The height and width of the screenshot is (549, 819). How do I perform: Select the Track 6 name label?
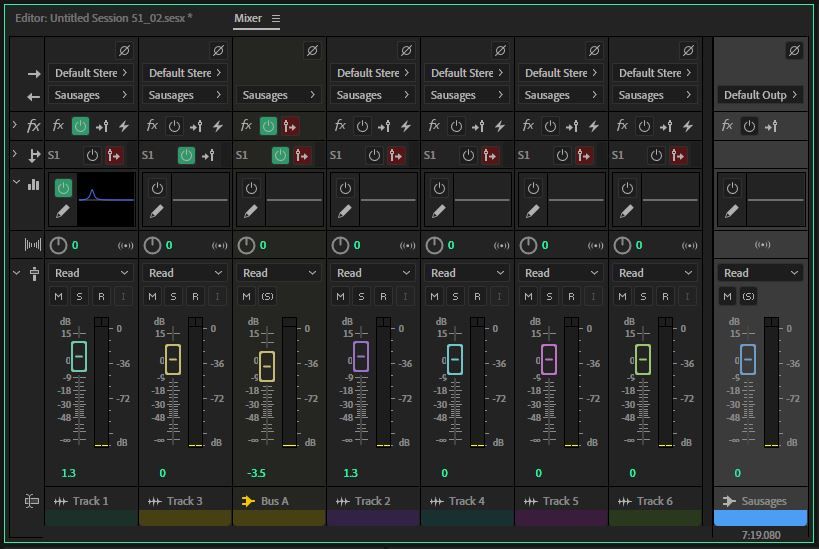pos(655,501)
